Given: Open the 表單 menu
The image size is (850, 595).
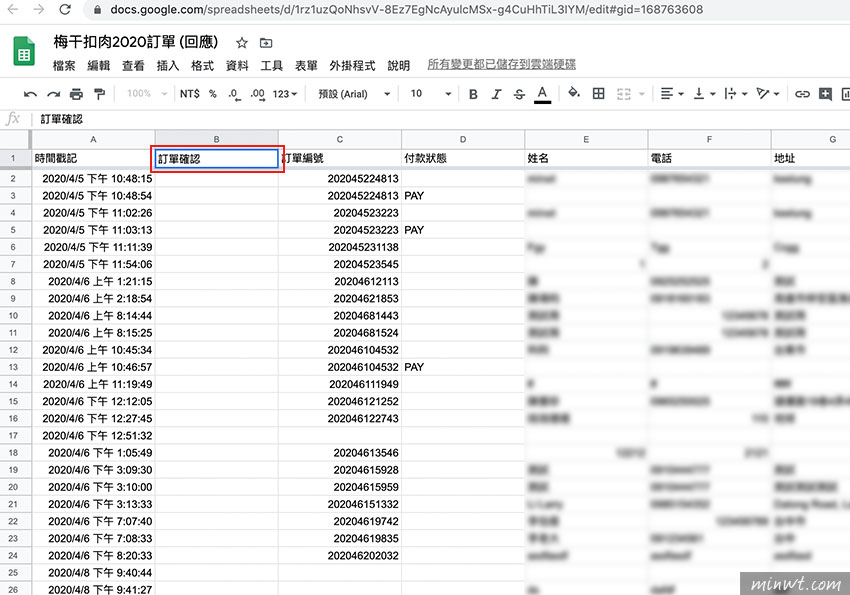Looking at the screenshot, I should click(306, 66).
